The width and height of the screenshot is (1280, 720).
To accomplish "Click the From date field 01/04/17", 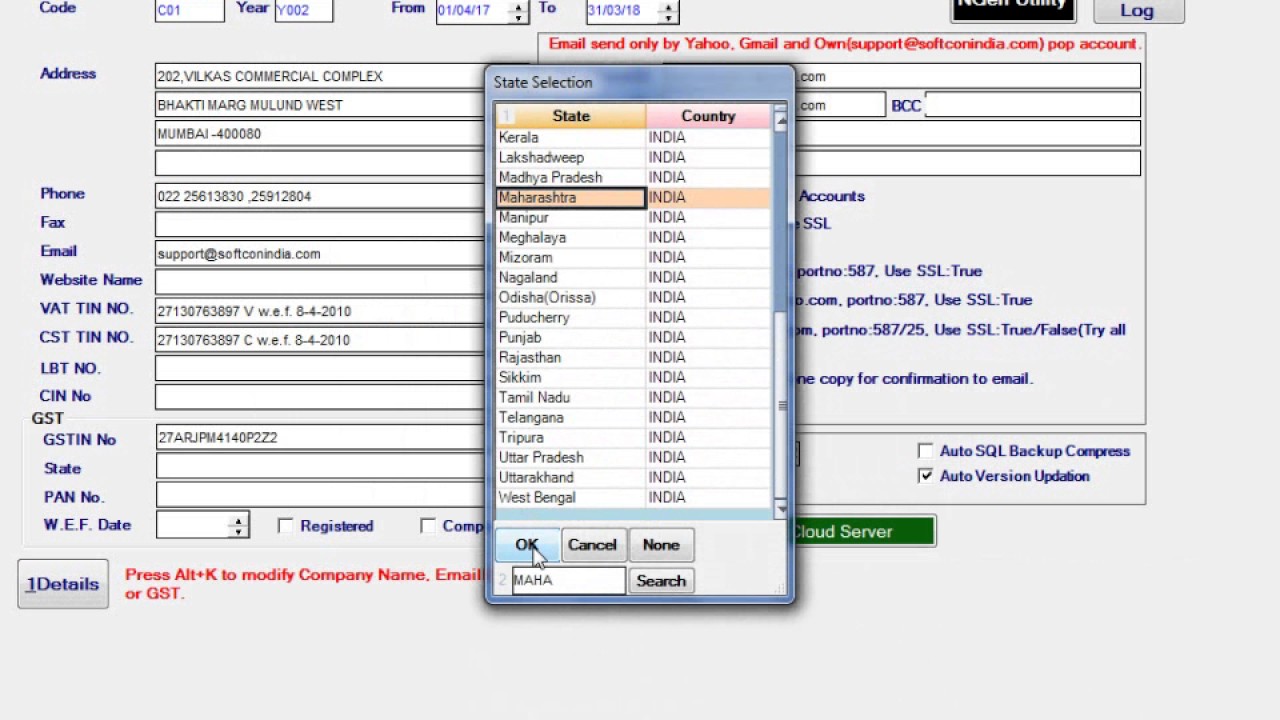I will 473,11.
